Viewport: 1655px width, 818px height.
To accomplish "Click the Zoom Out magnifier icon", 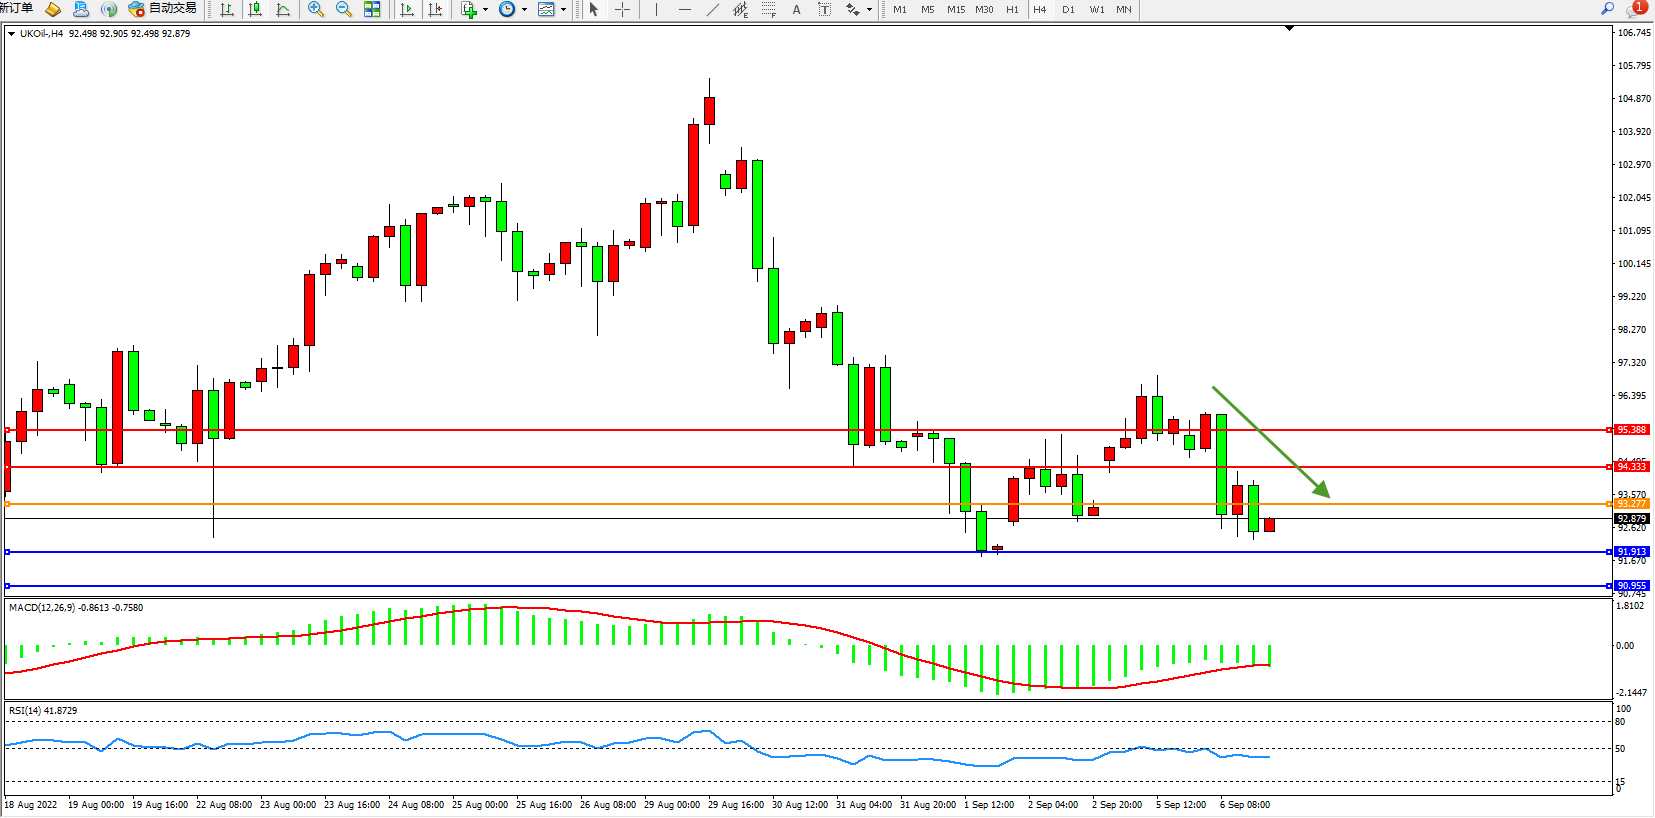I will 344,9.
